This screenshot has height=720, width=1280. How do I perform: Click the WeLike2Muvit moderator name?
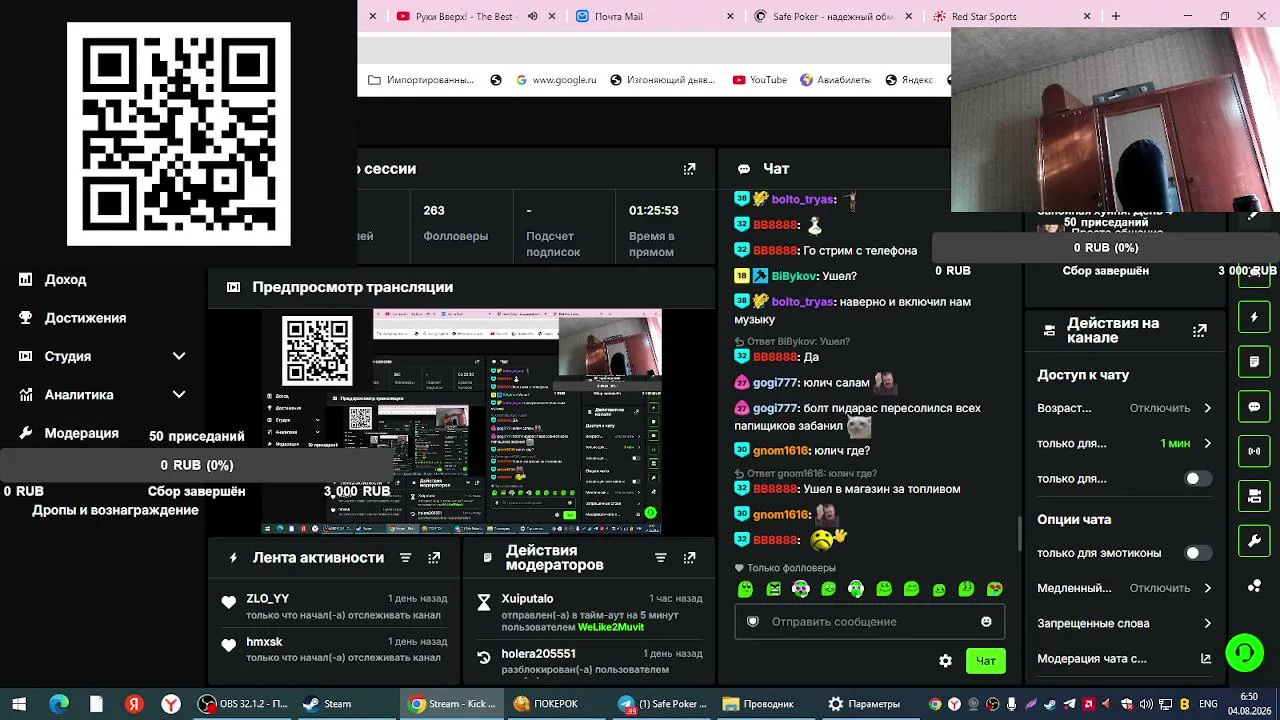(611, 628)
